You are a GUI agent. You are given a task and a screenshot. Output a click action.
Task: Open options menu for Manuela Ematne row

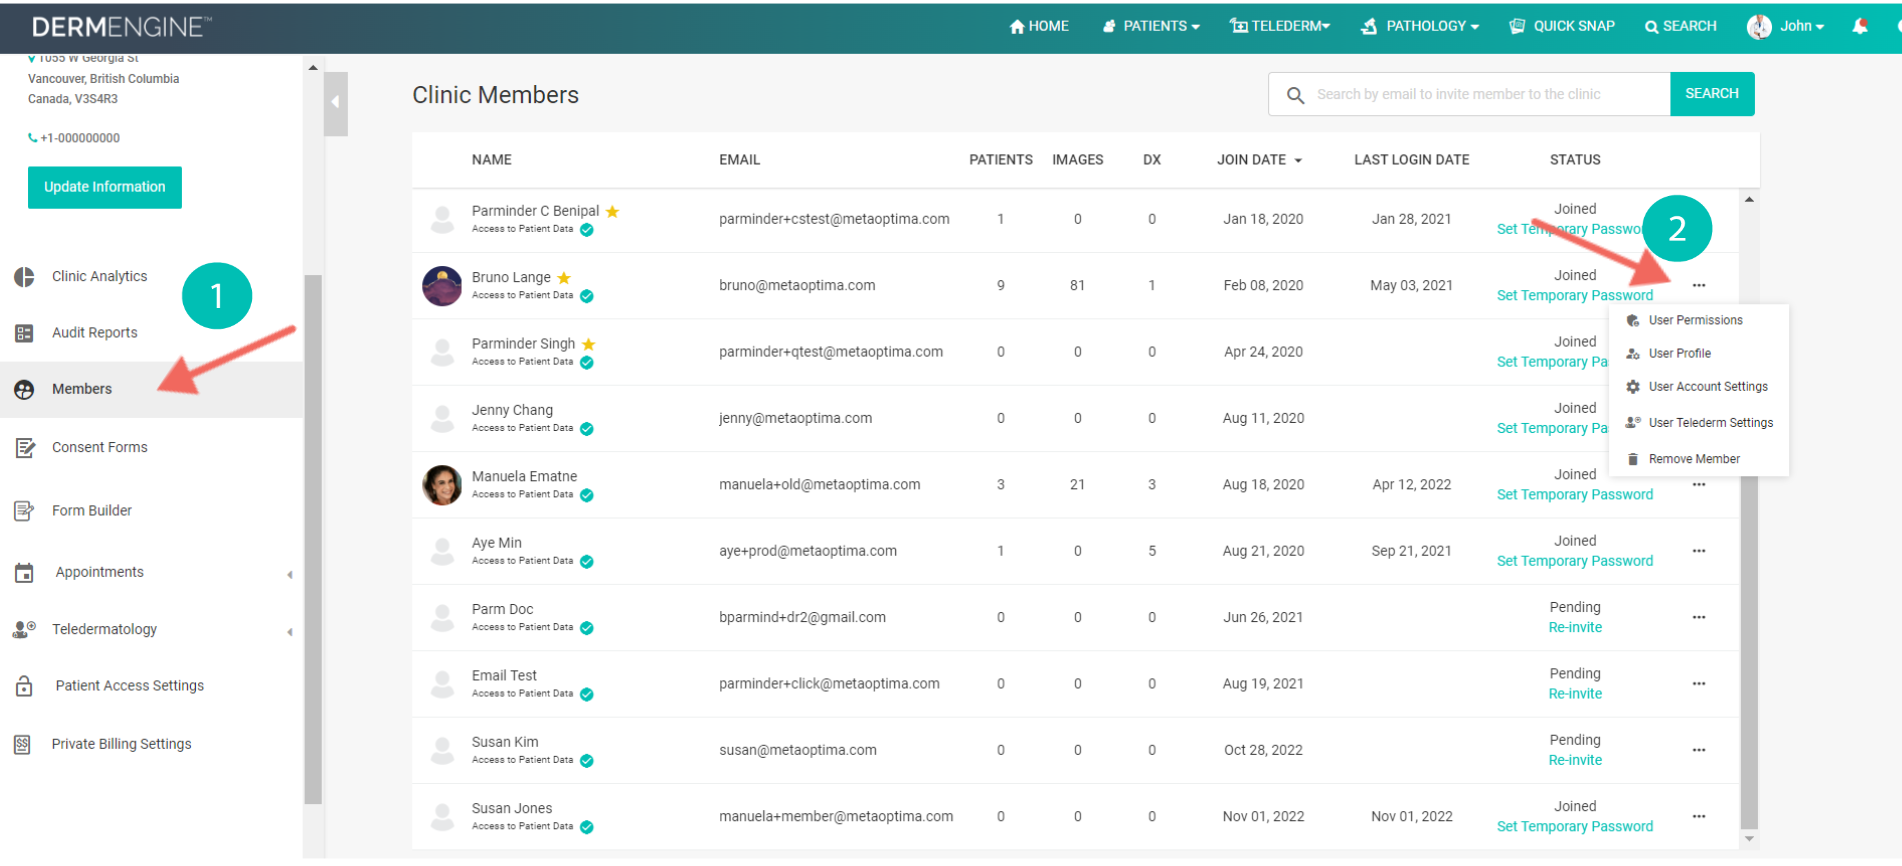pyautogui.click(x=1699, y=485)
